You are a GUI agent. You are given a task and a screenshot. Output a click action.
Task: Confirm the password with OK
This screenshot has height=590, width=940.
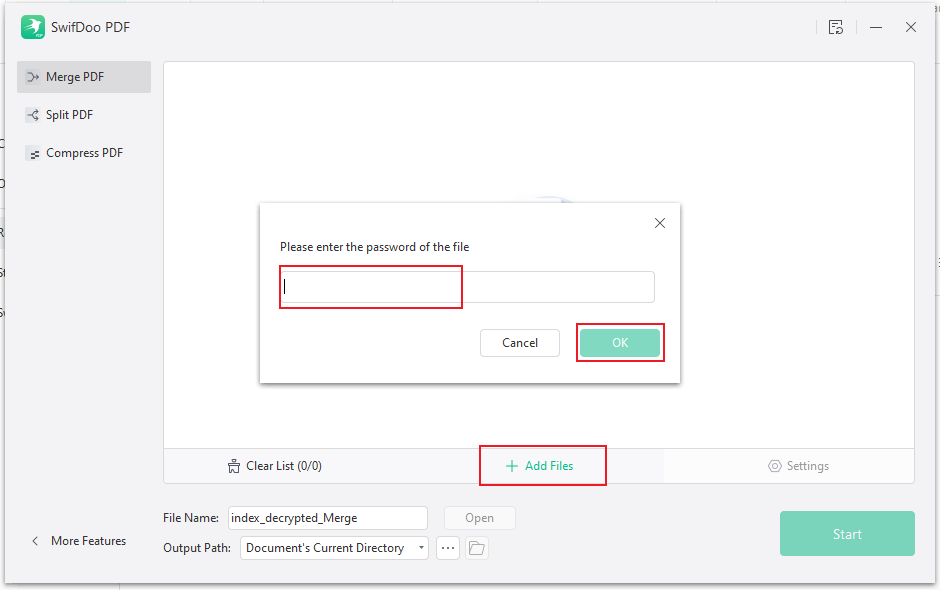[x=620, y=343]
